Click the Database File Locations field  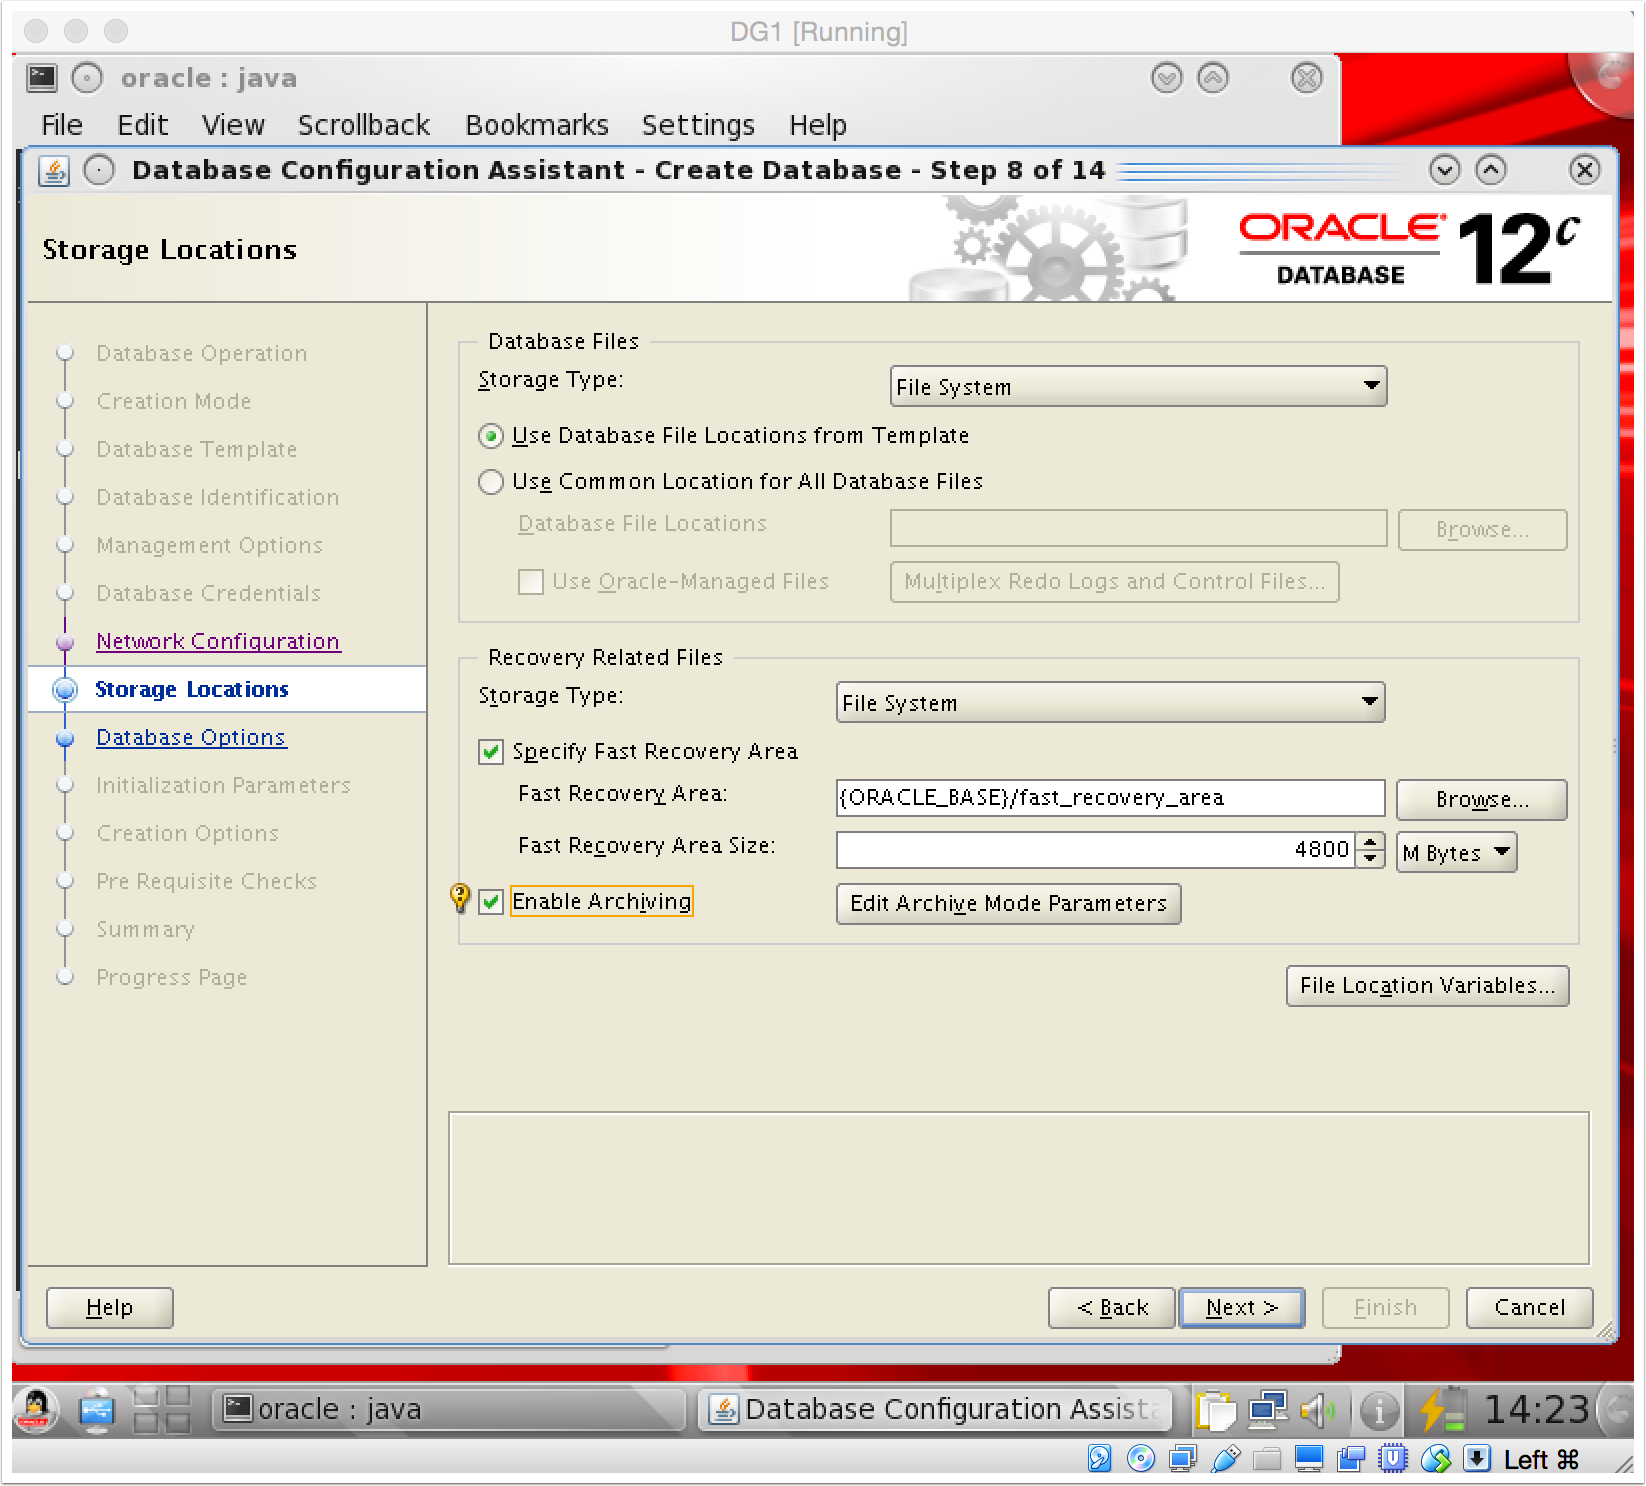pos(1138,528)
